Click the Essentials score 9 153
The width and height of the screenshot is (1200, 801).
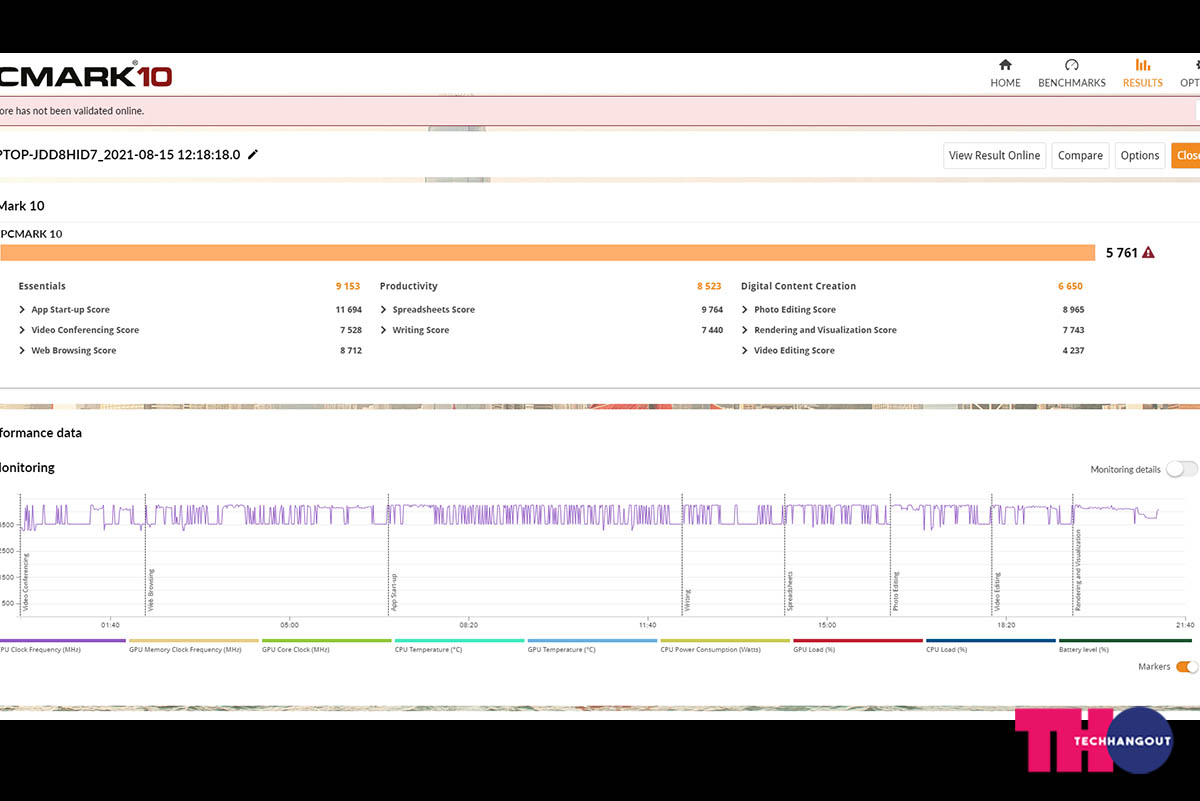coord(348,286)
